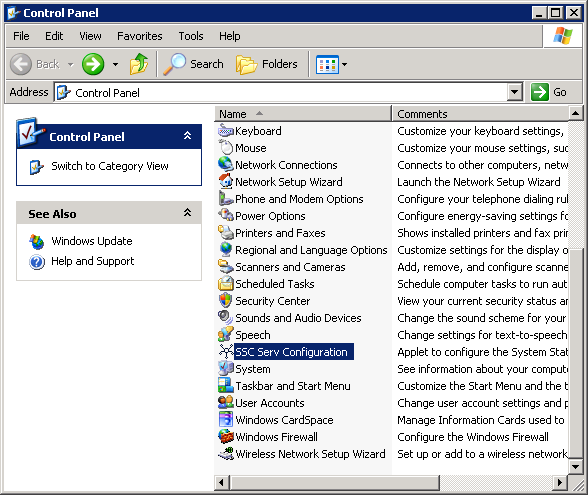Click the Back toolbar button

pos(34,64)
